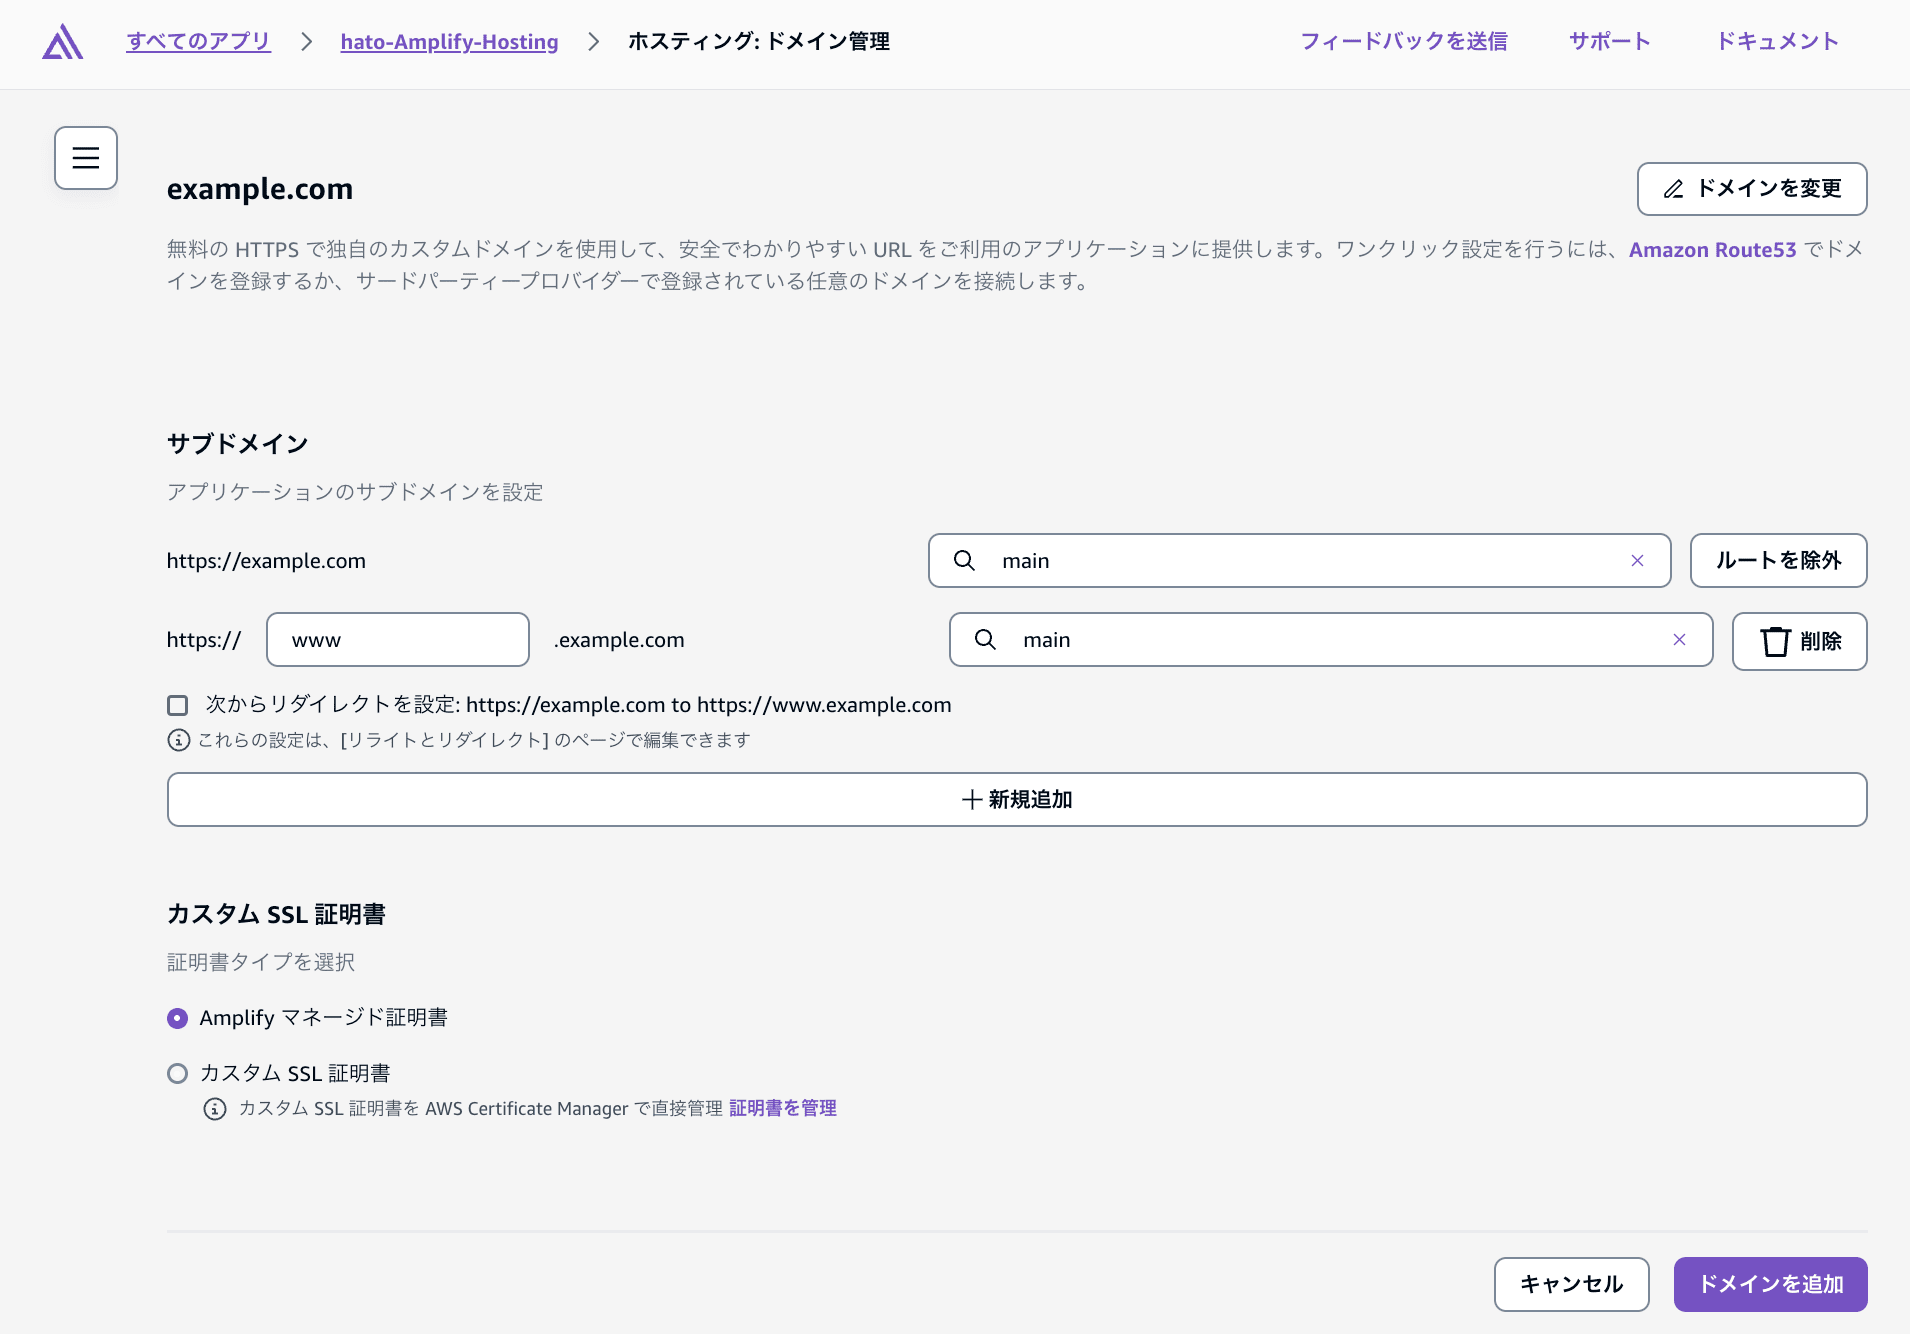Open hato-Amplify-Hosting breadcrumb link

[449, 41]
